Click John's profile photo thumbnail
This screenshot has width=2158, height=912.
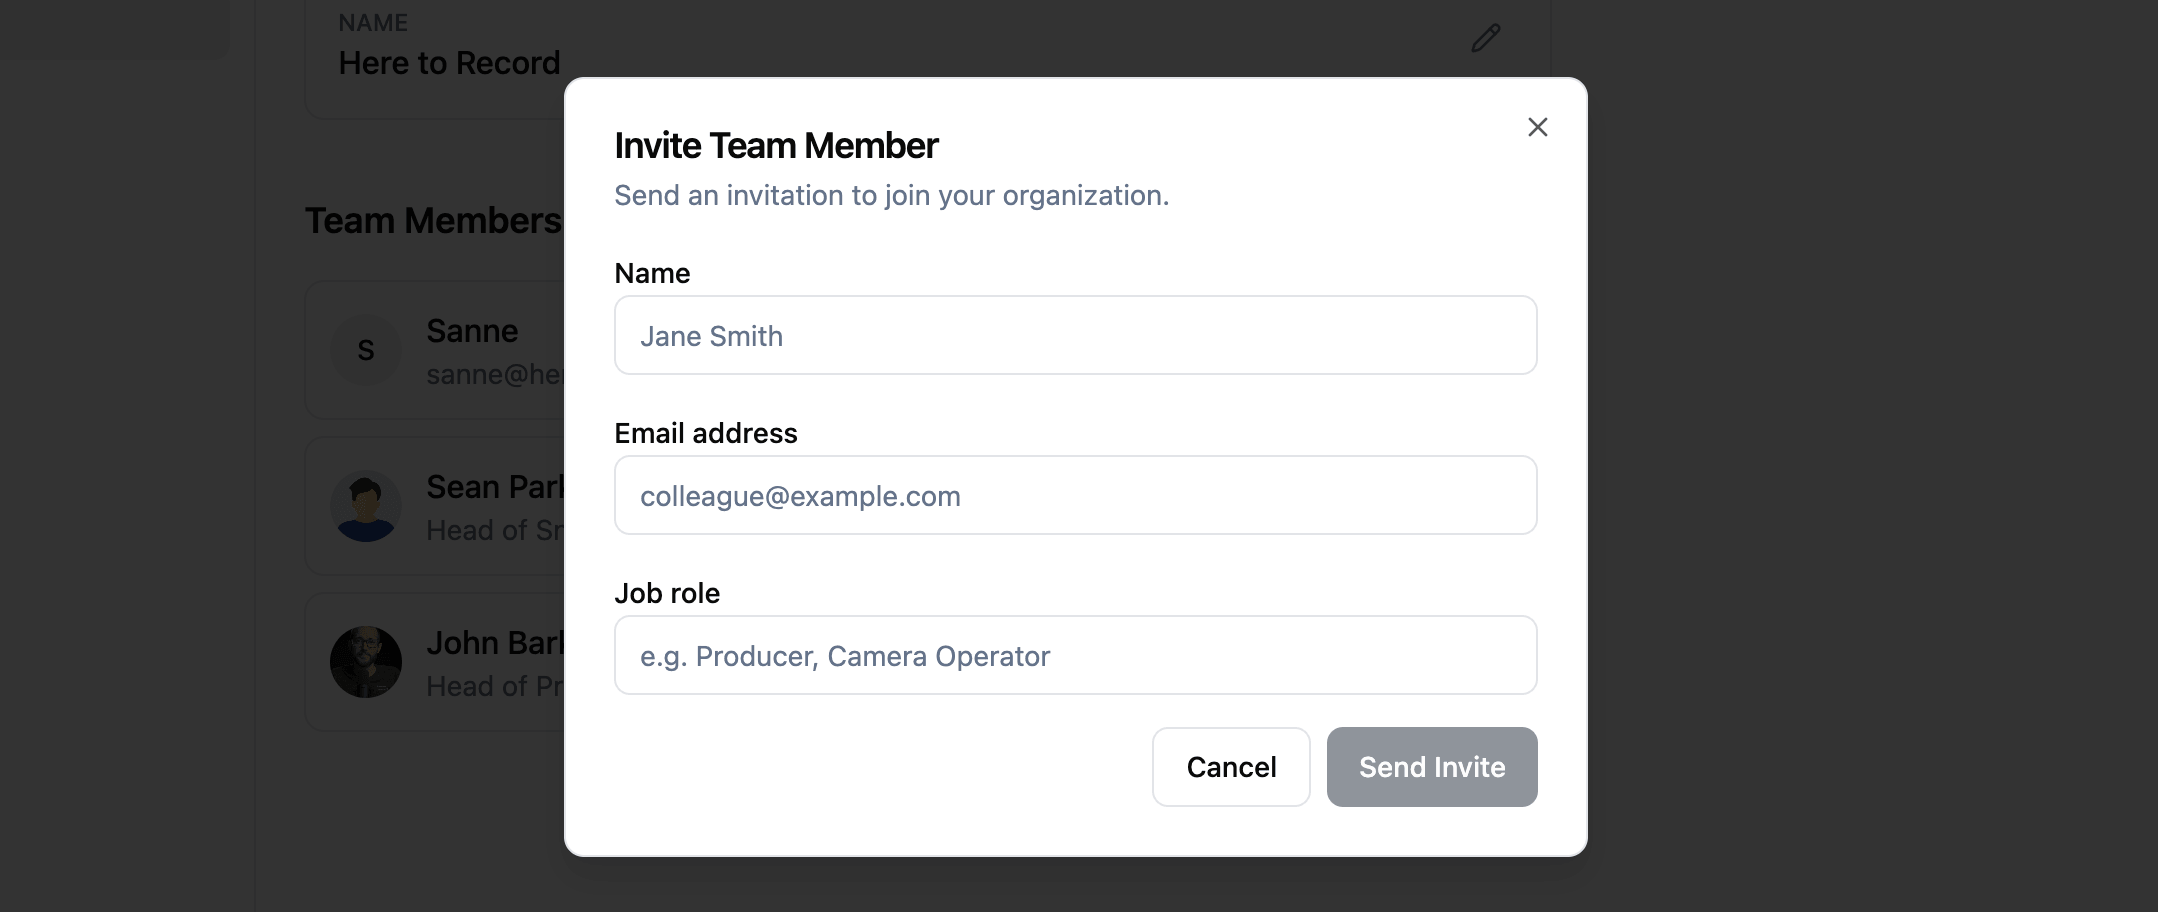tap(365, 661)
